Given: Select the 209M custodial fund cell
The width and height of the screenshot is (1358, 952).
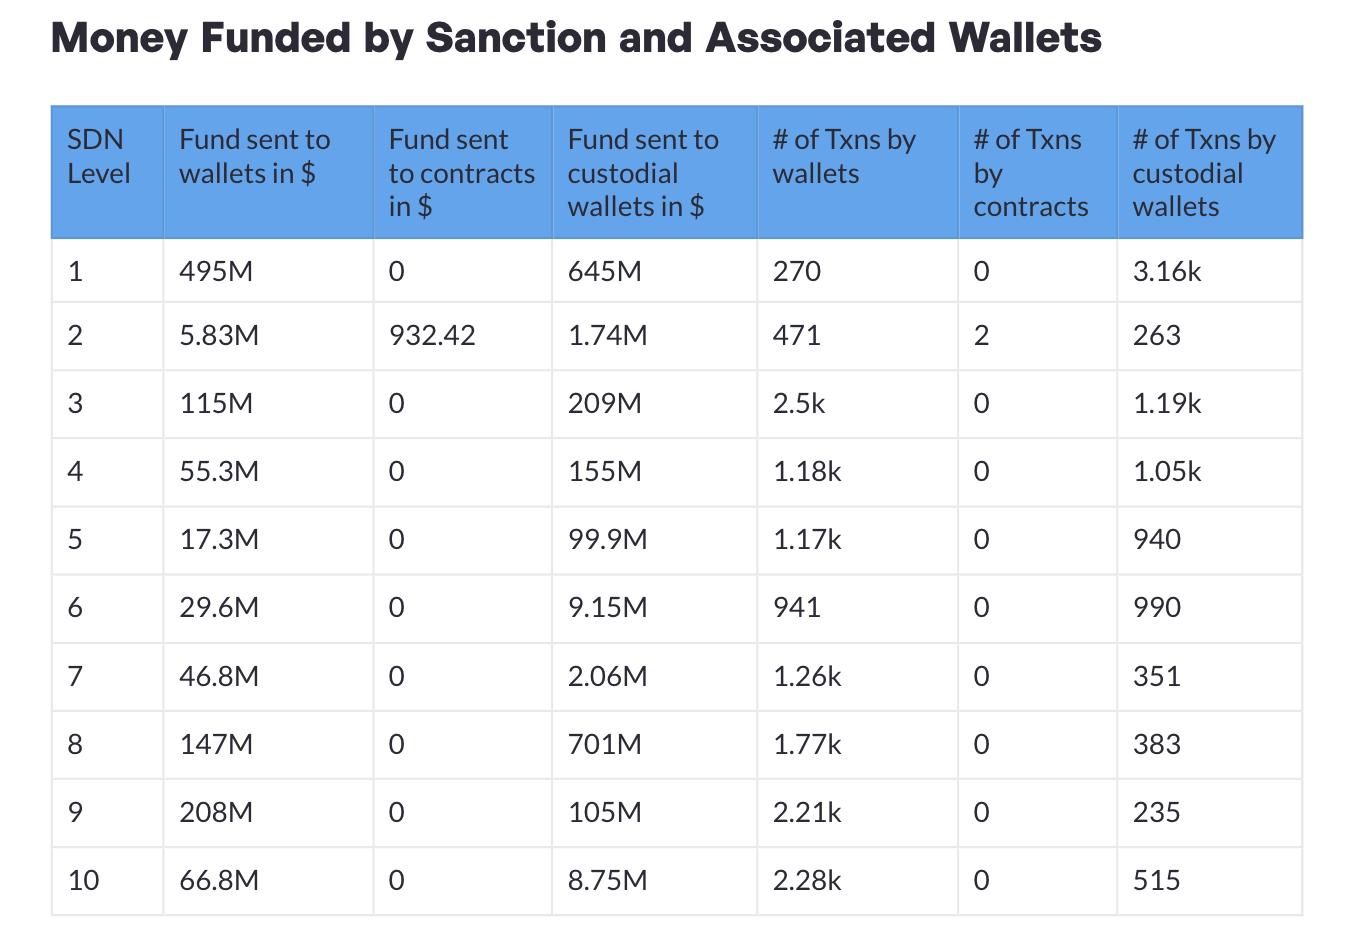Looking at the screenshot, I should 605,404.
